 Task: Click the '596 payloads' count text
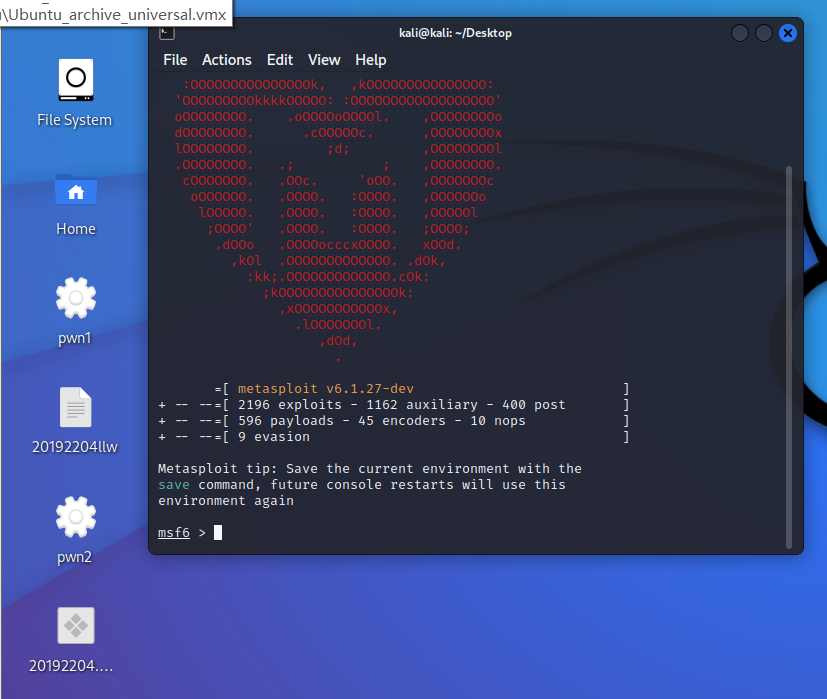click(x=286, y=421)
